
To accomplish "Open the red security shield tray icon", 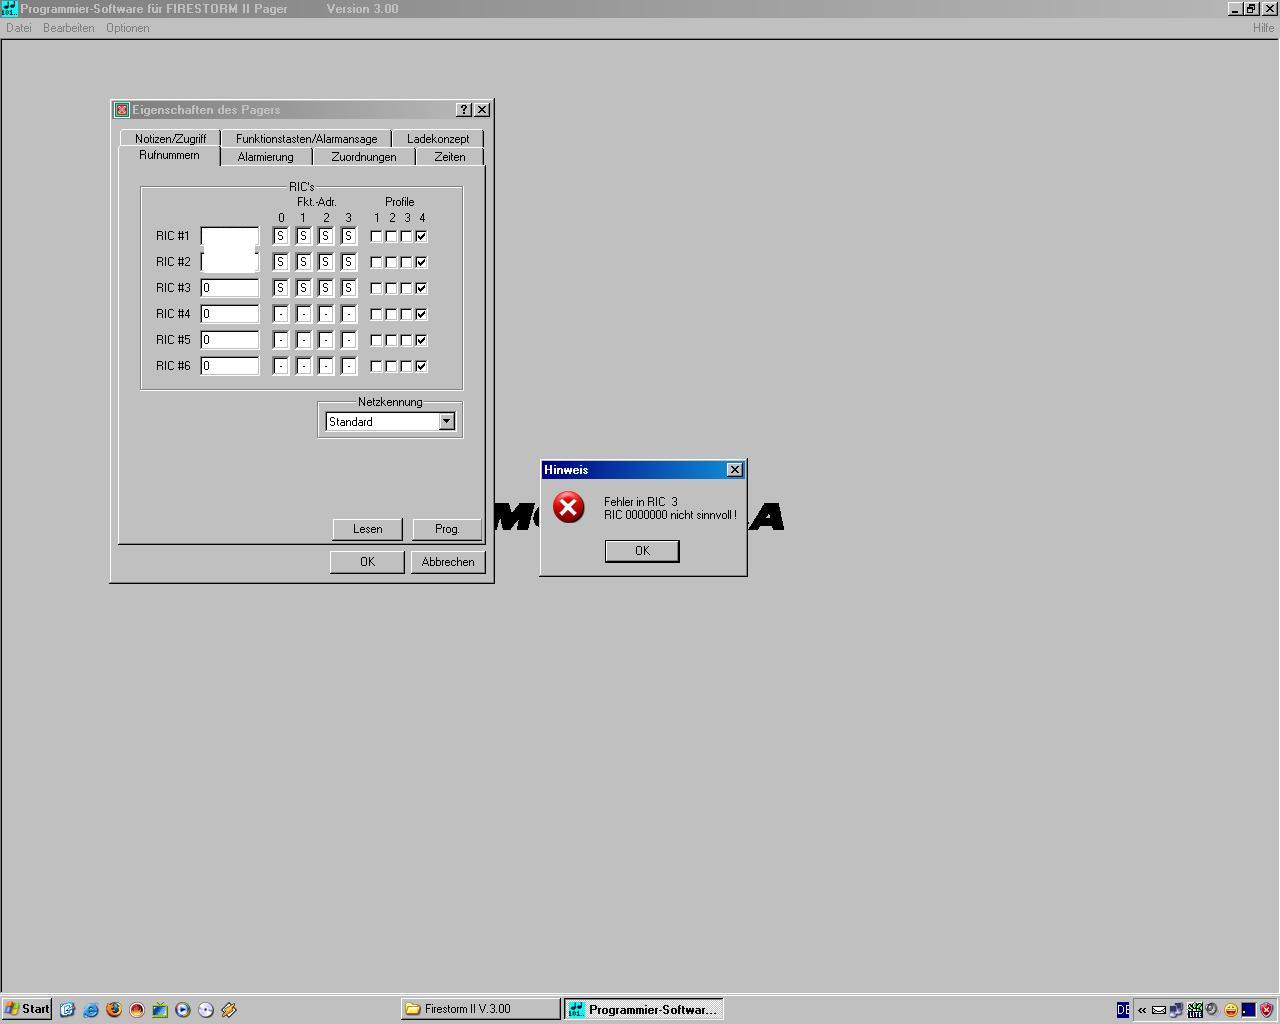I will pyautogui.click(x=1266, y=1010).
